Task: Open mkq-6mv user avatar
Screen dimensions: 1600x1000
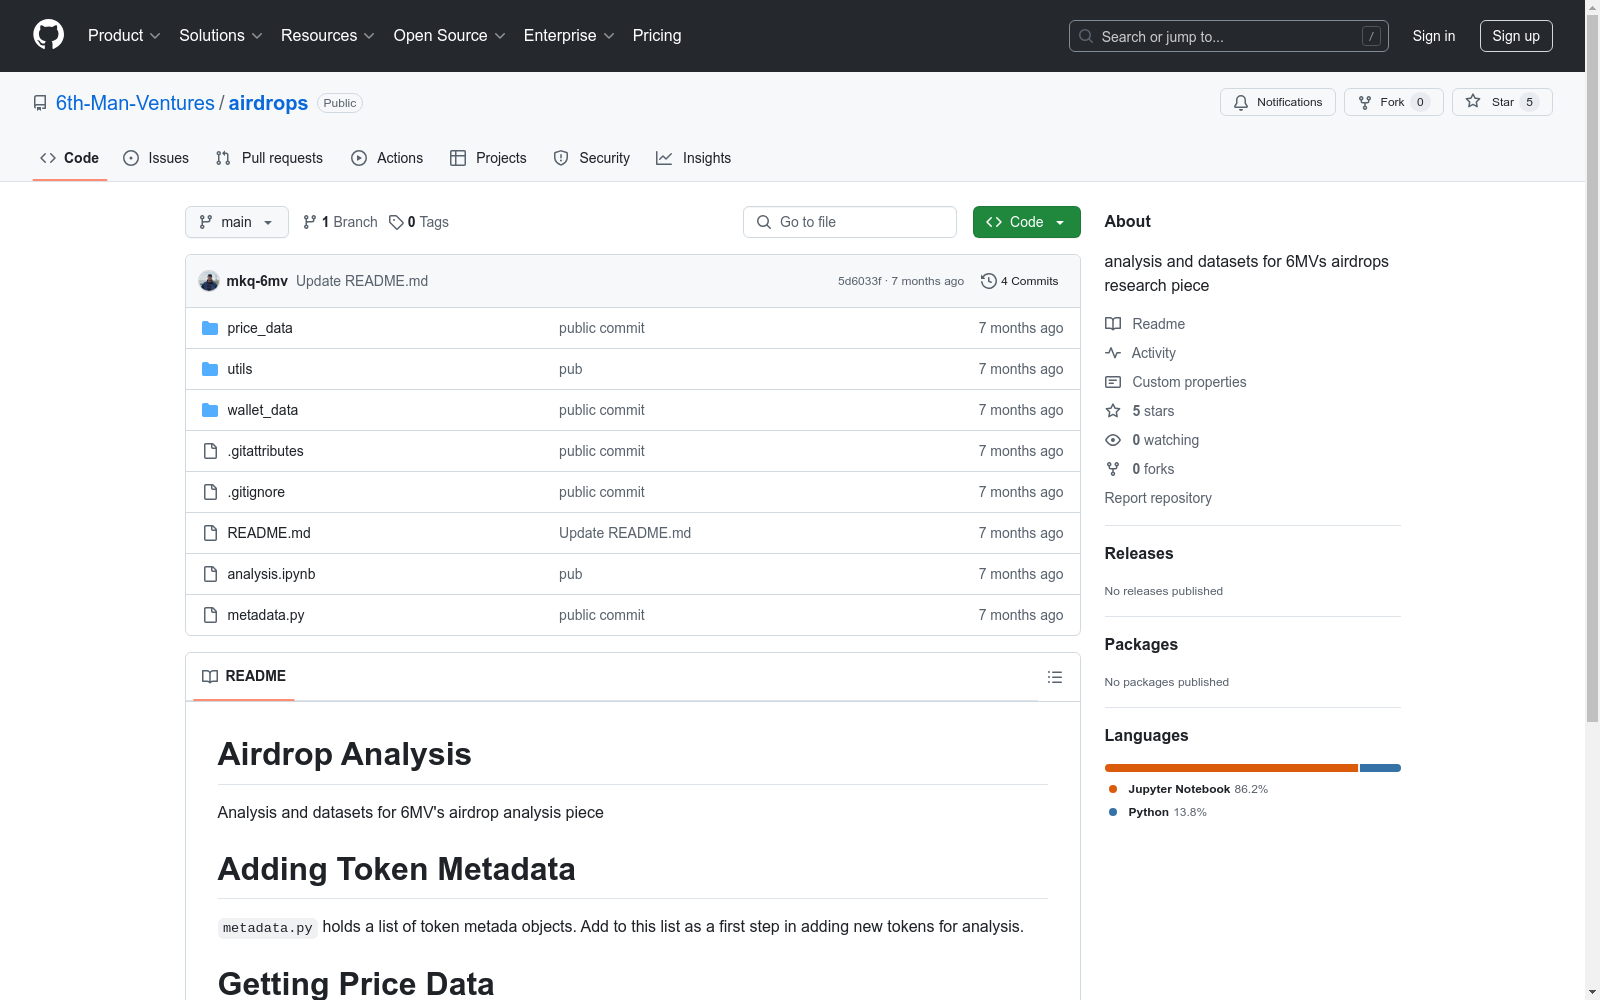Action: point(209,281)
